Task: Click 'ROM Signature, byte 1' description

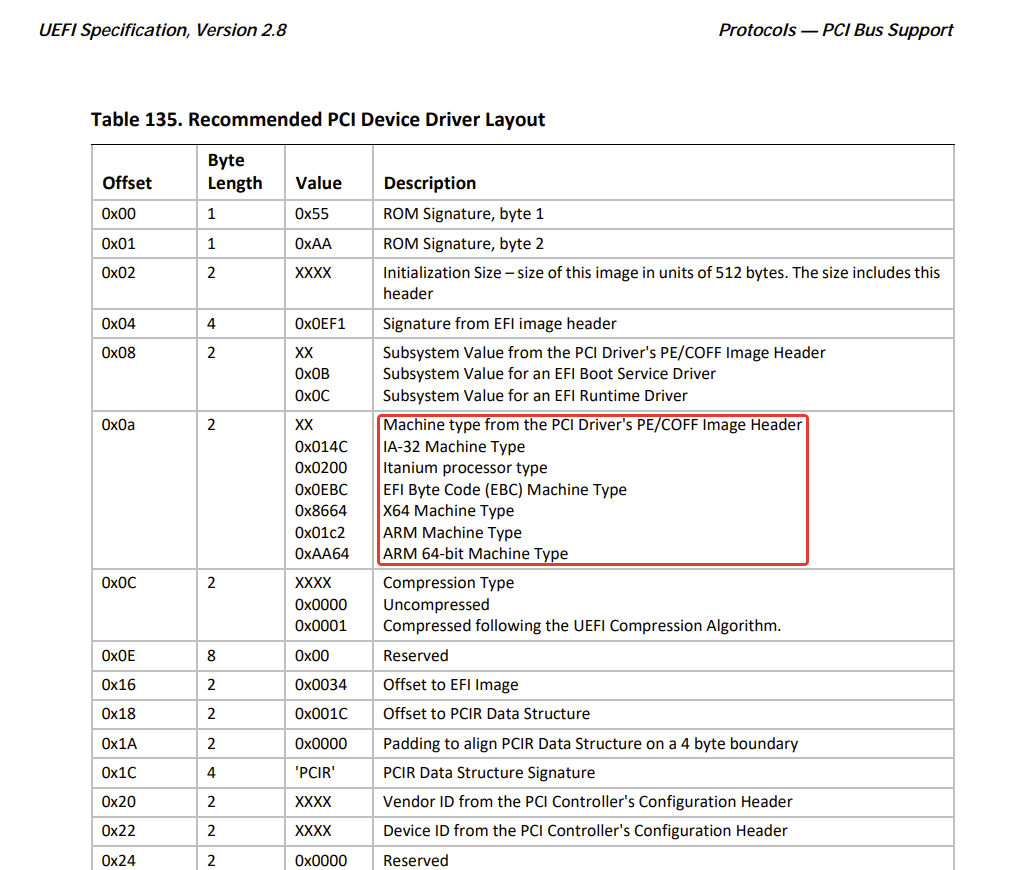Action: (464, 214)
